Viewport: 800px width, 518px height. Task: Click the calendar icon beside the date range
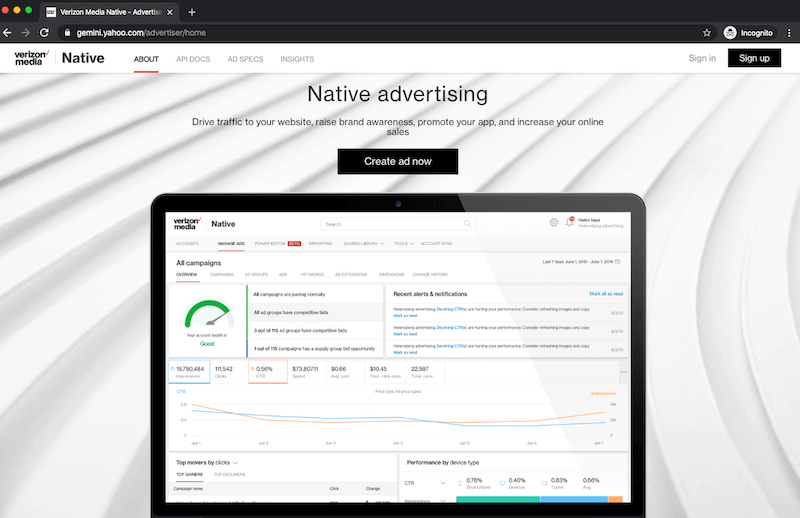pos(617,261)
